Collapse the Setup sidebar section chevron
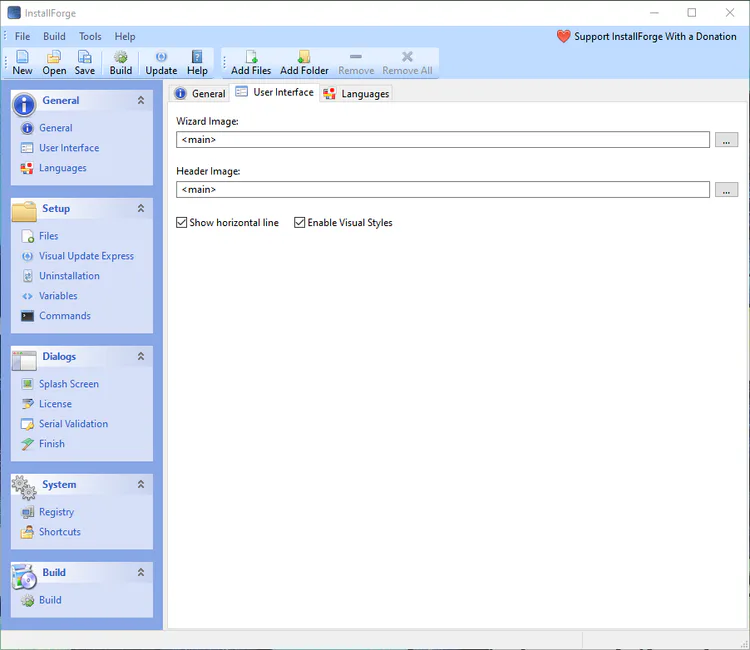 [141, 208]
